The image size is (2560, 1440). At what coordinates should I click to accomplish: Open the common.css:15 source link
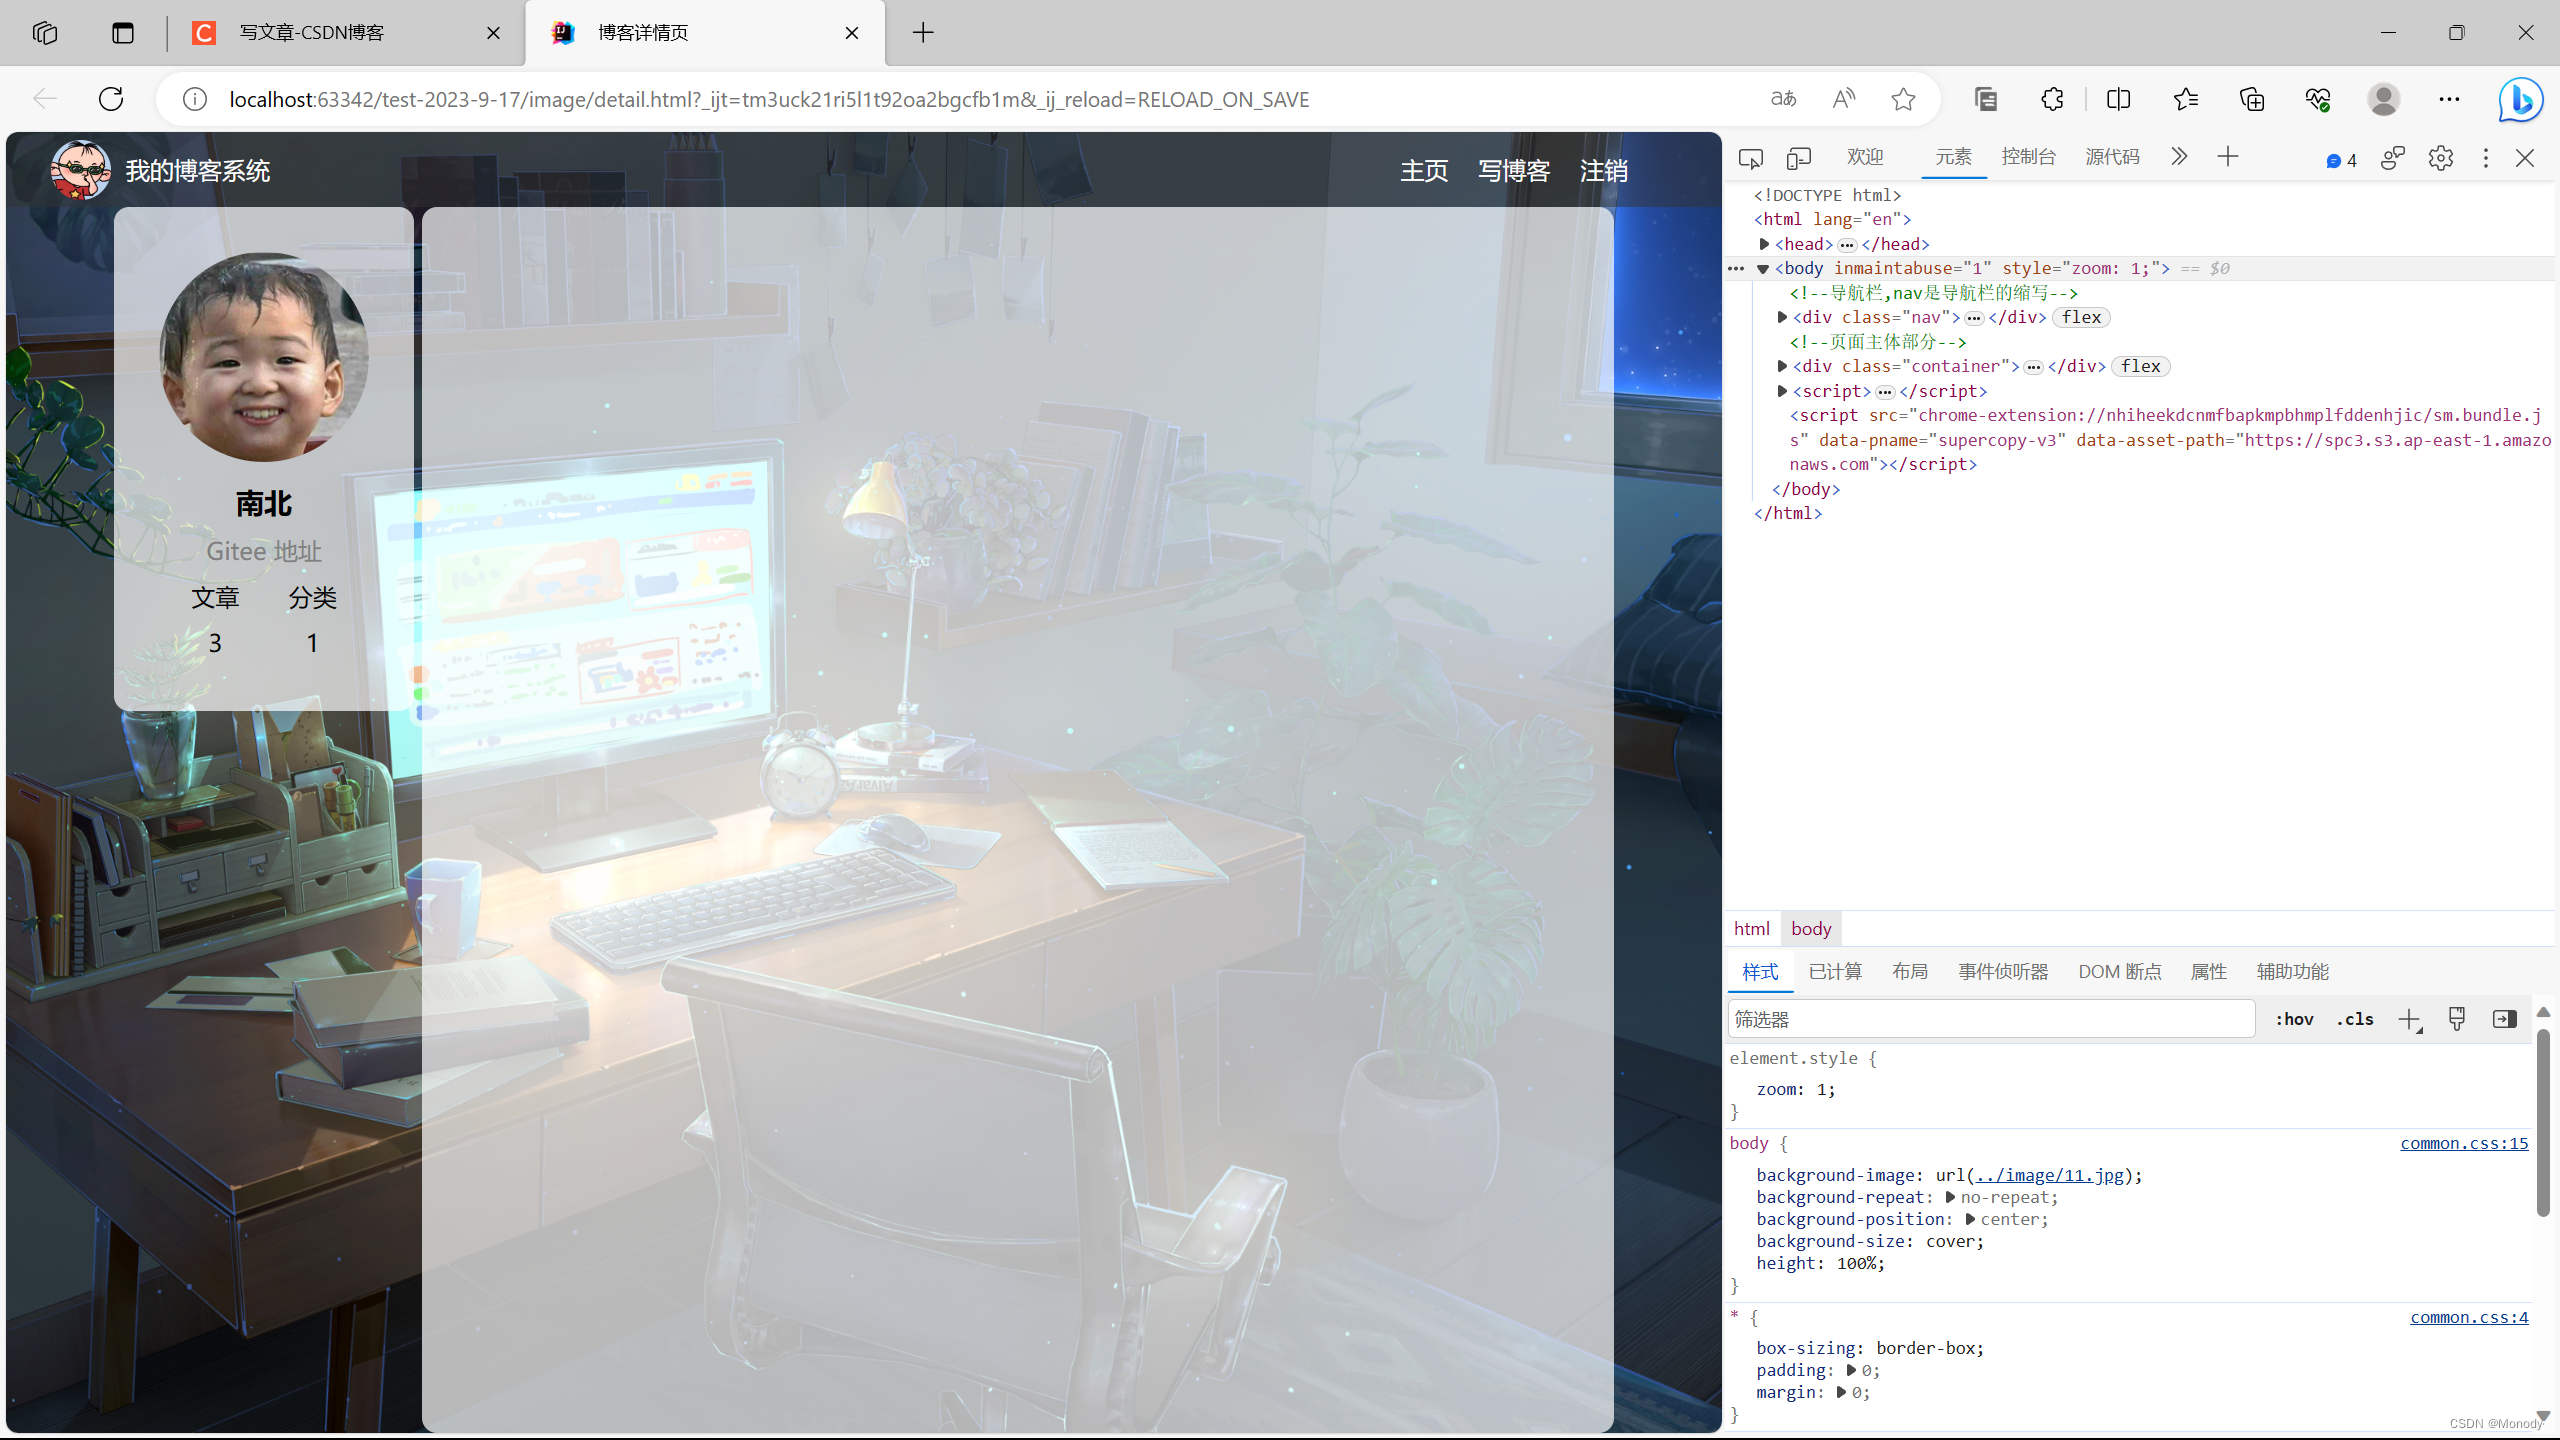point(2464,1143)
